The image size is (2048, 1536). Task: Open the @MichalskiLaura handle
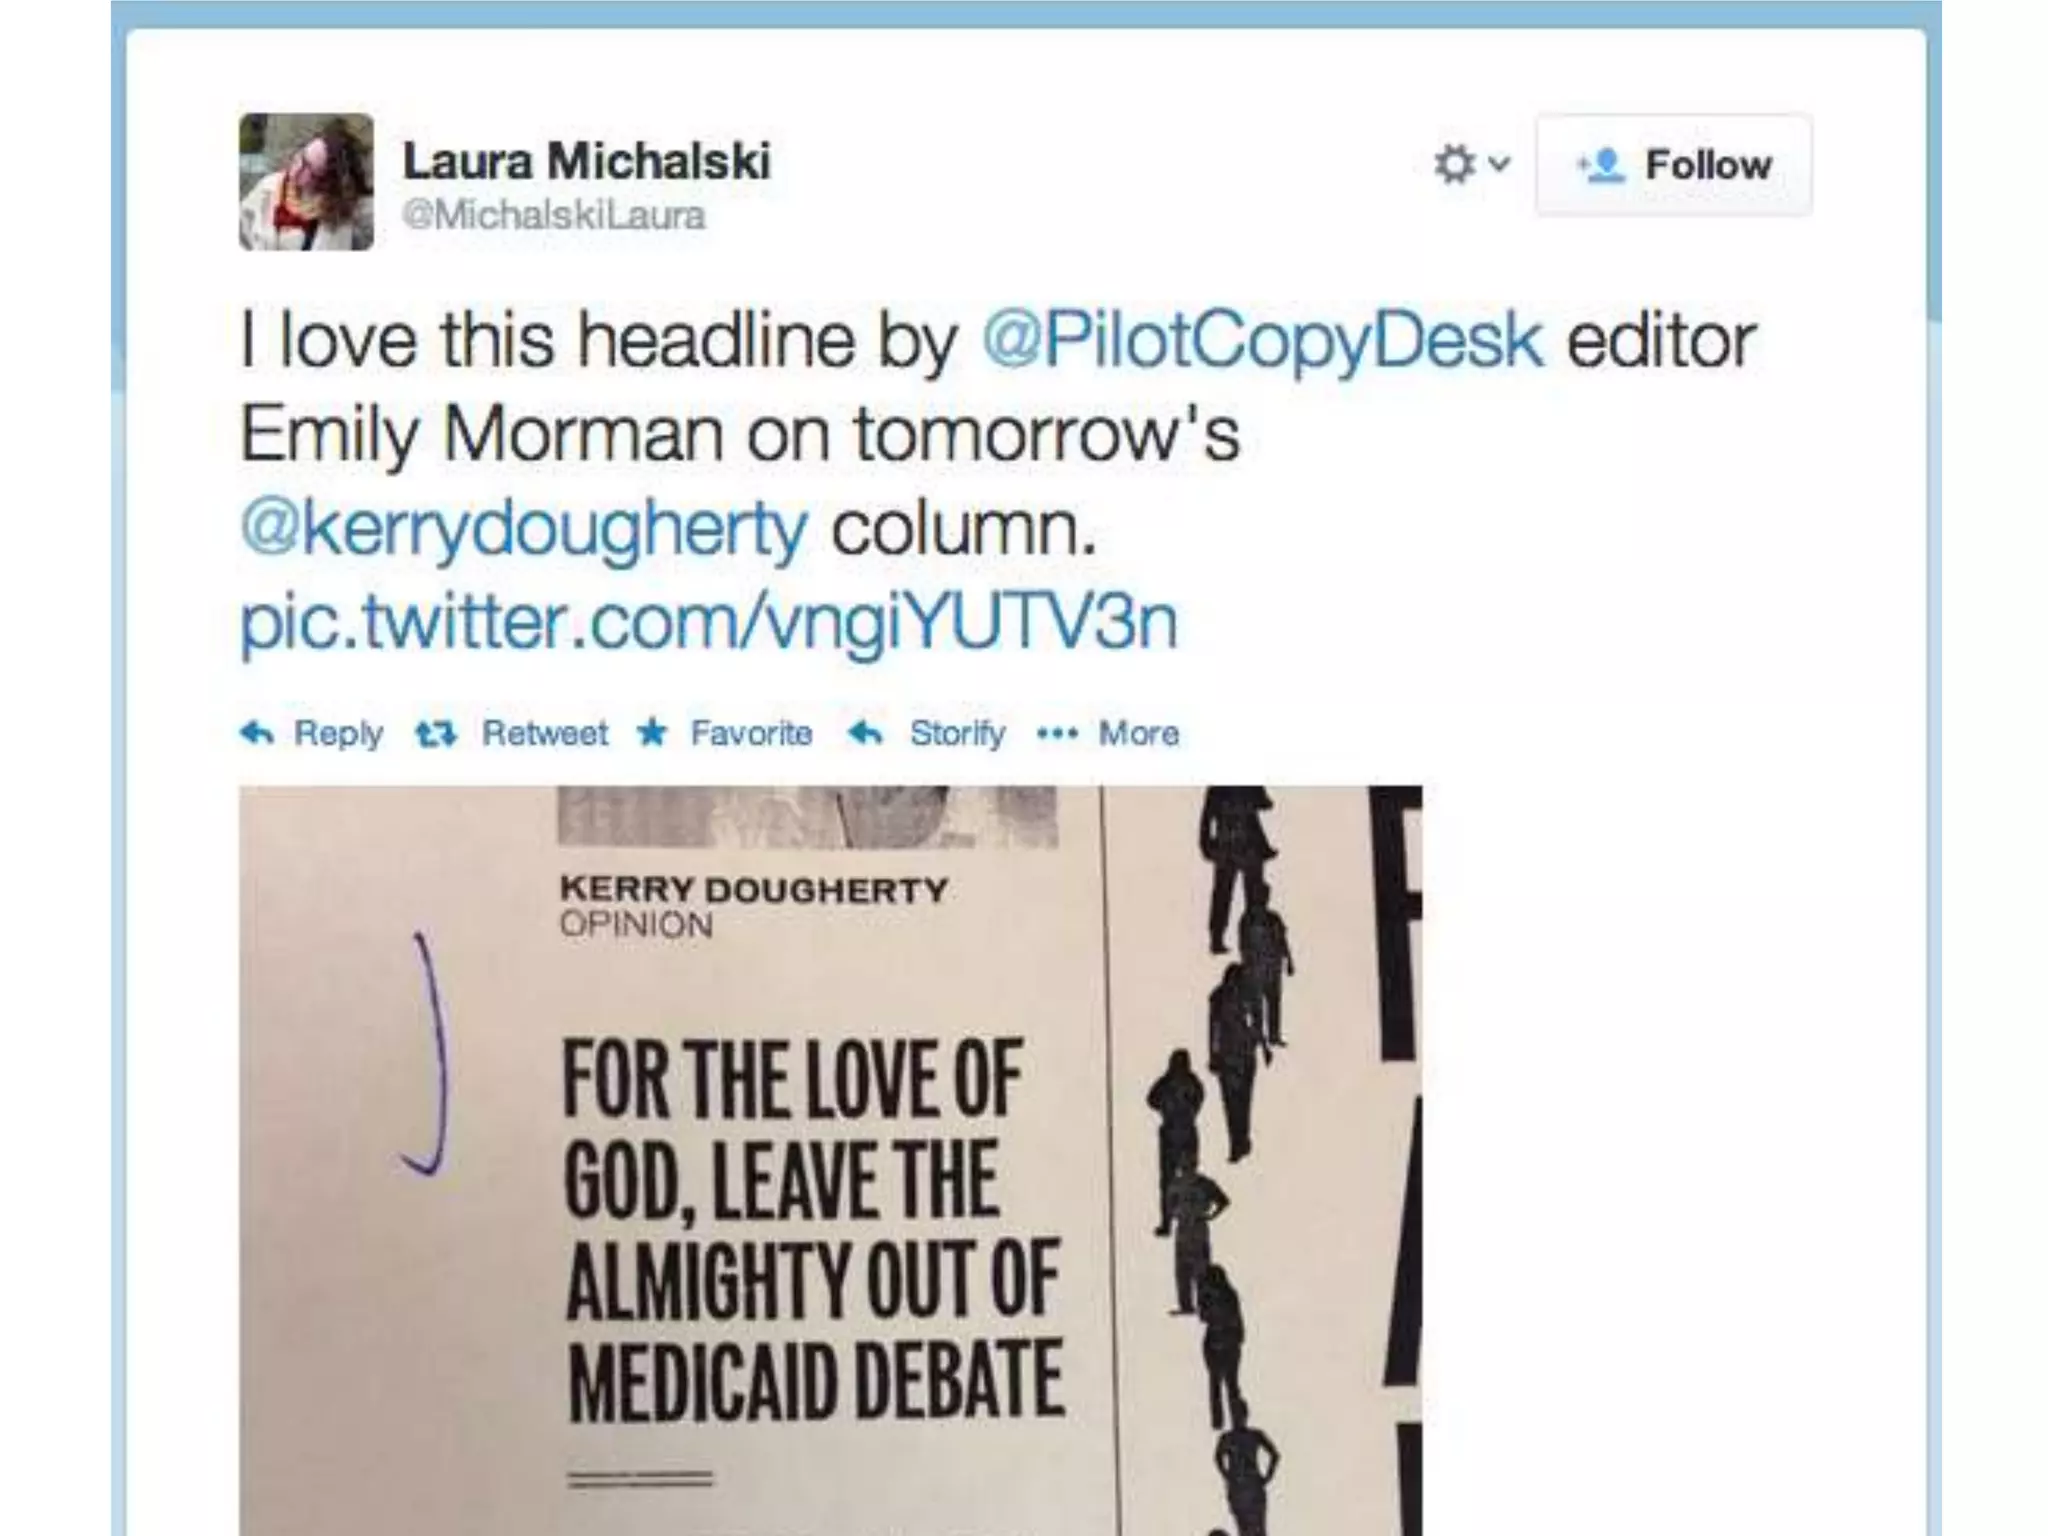pyautogui.click(x=554, y=215)
